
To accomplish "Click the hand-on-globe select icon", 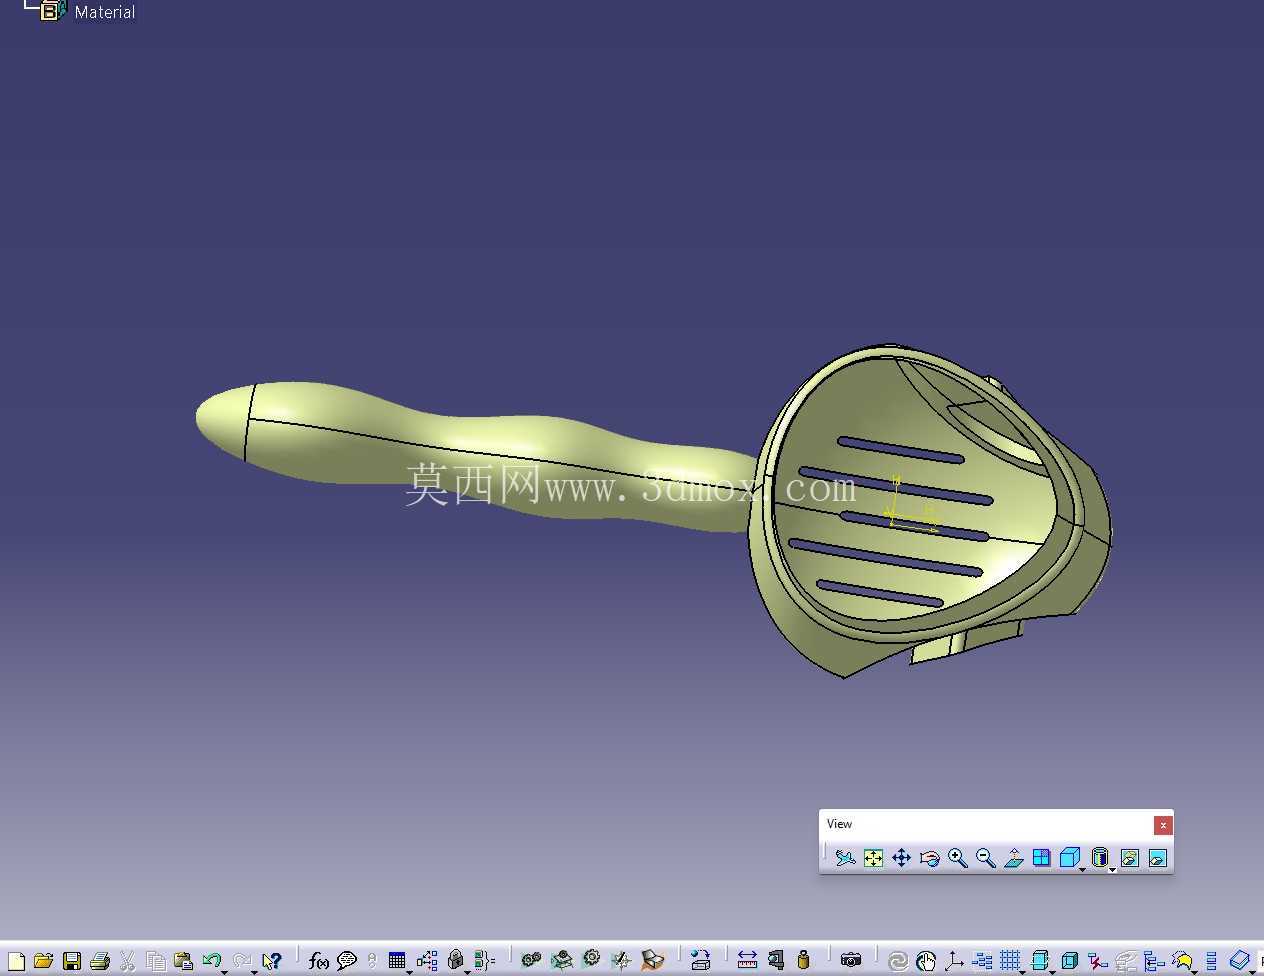I will click(925, 962).
